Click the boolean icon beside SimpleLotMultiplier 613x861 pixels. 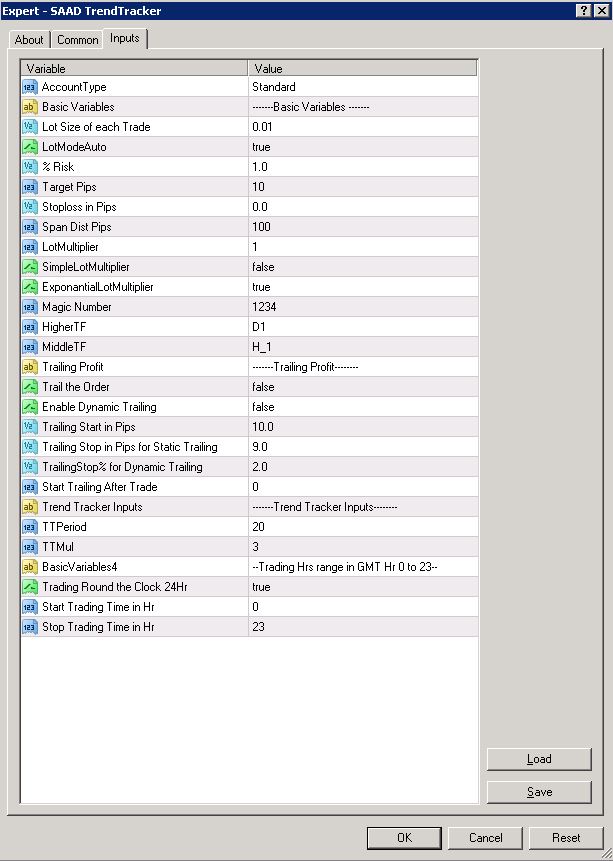(x=30, y=267)
